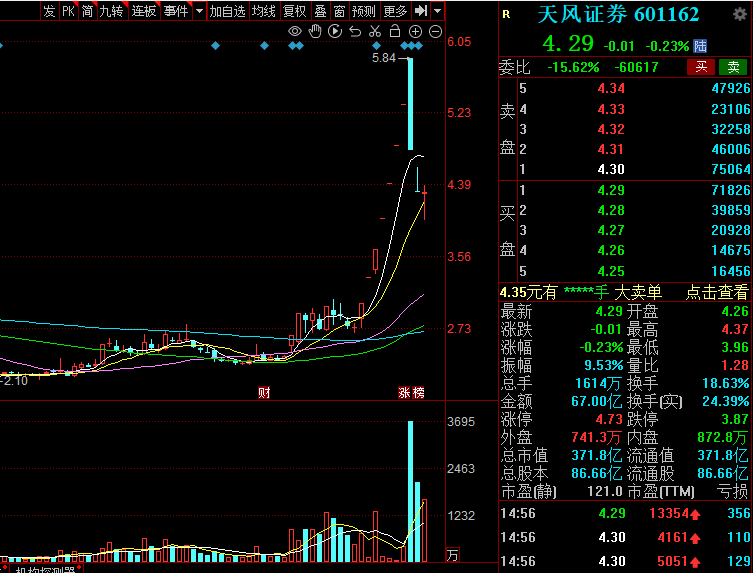Open dropdown arrow at the toolbar's end

click(437, 11)
